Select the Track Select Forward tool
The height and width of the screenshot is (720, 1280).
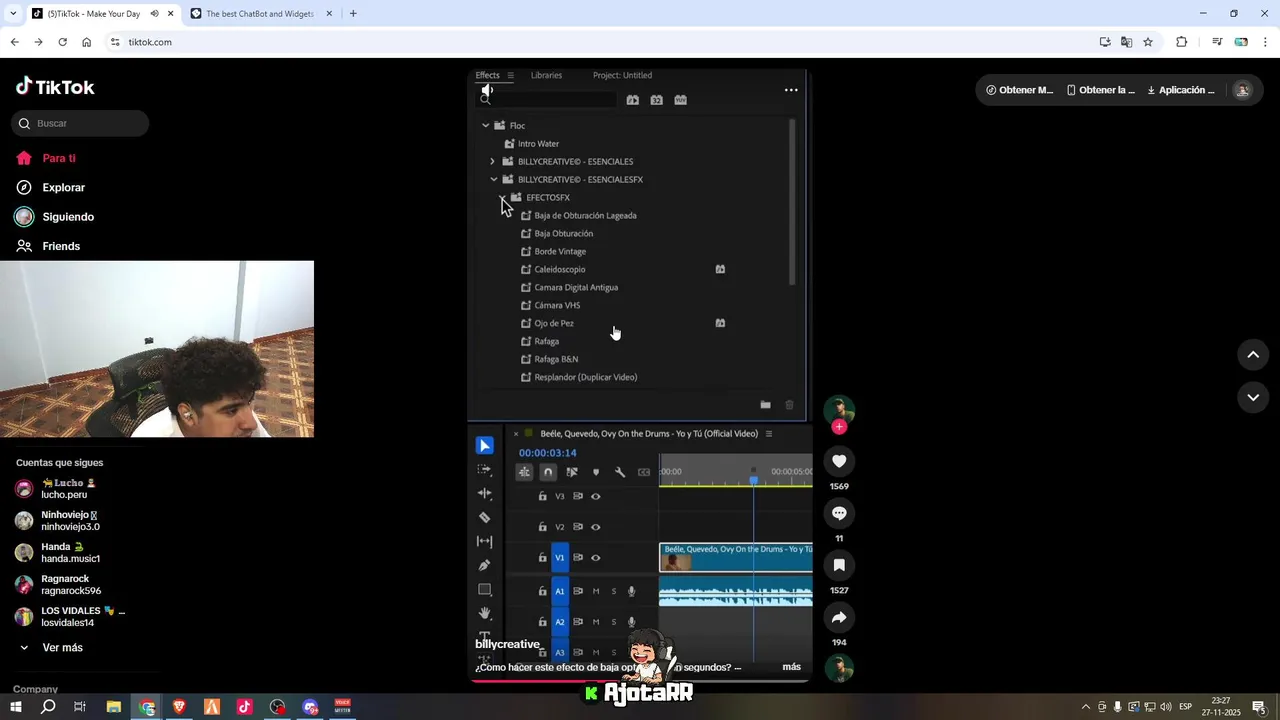click(x=485, y=469)
